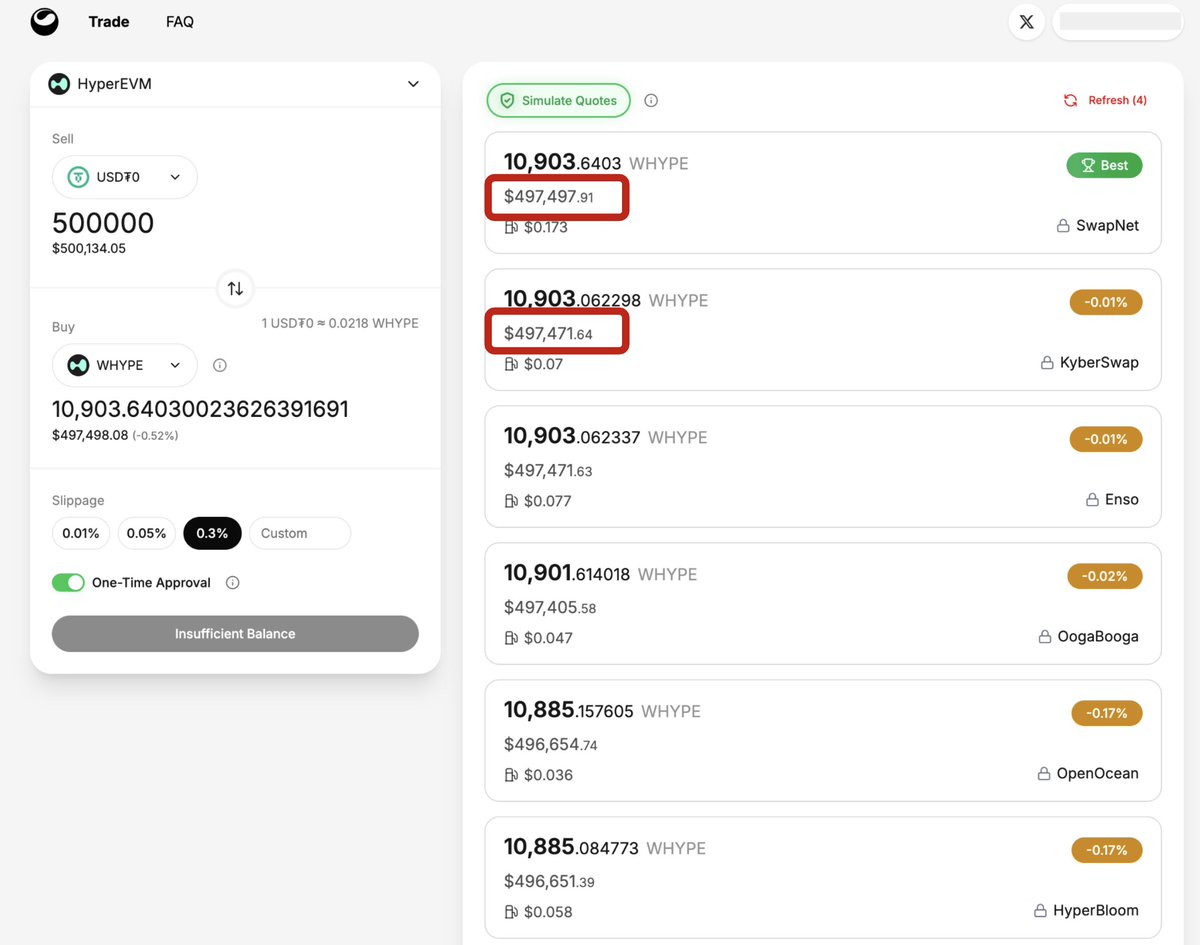Click gas pump icon in OogaBooga quote
This screenshot has height=945, width=1200.
pyautogui.click(x=511, y=638)
